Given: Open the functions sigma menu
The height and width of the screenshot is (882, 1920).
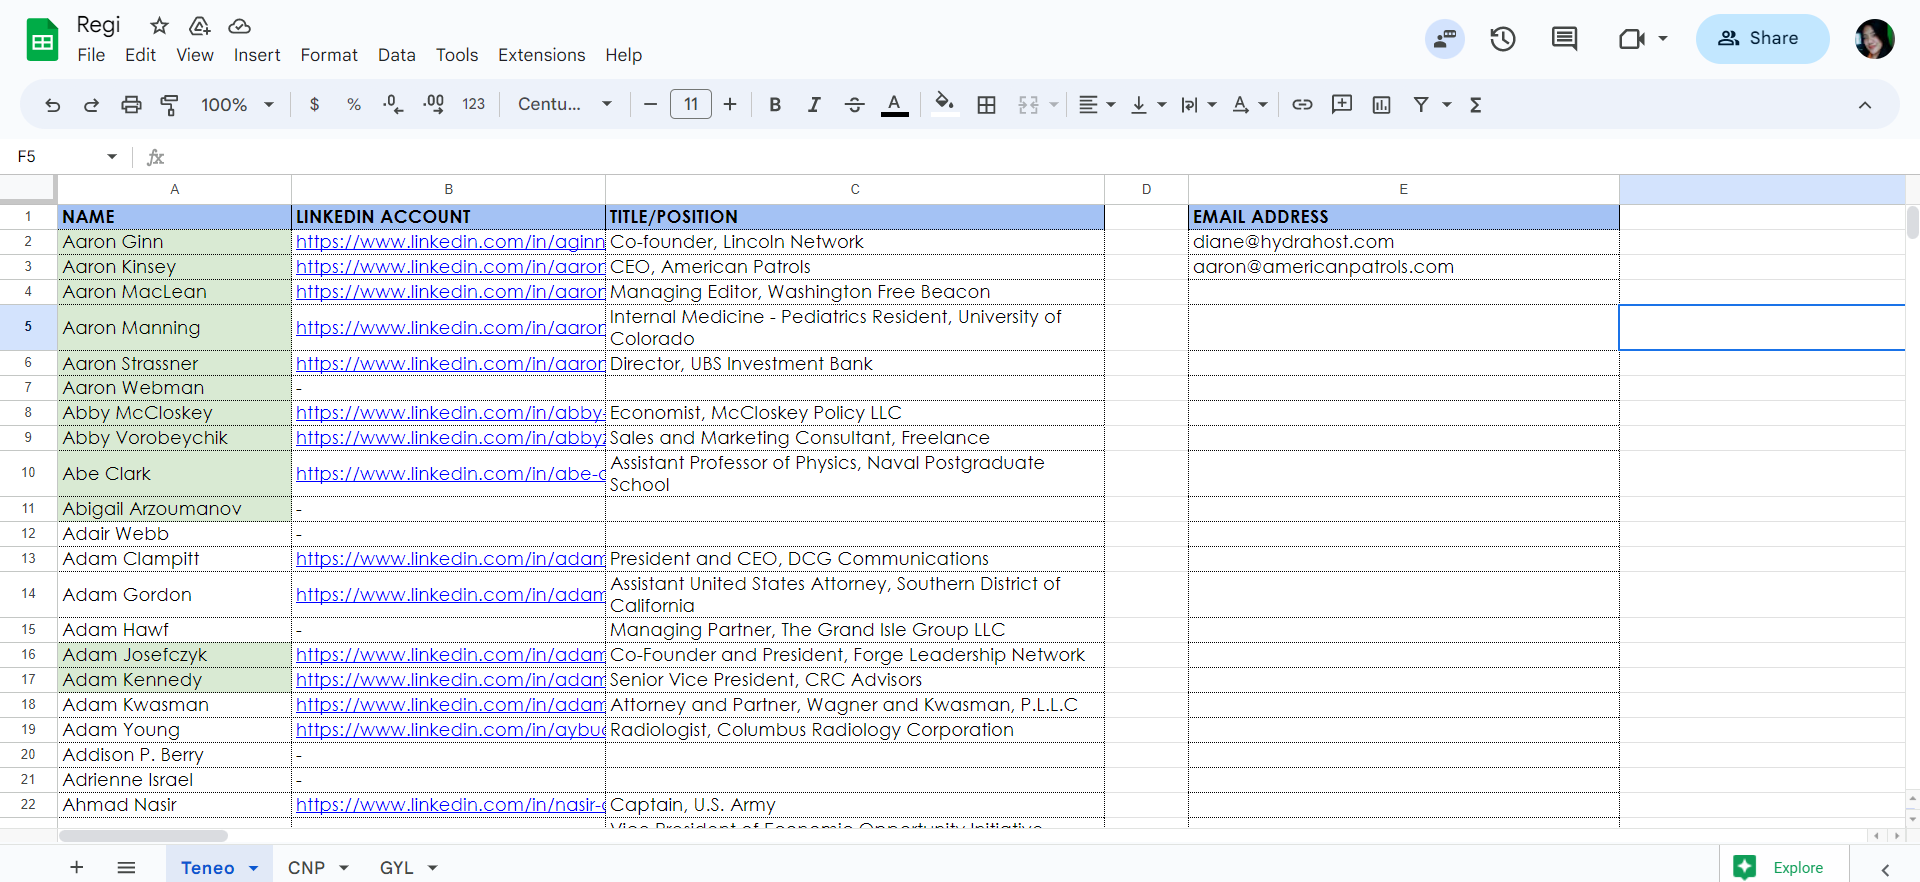Looking at the screenshot, I should (x=1475, y=105).
